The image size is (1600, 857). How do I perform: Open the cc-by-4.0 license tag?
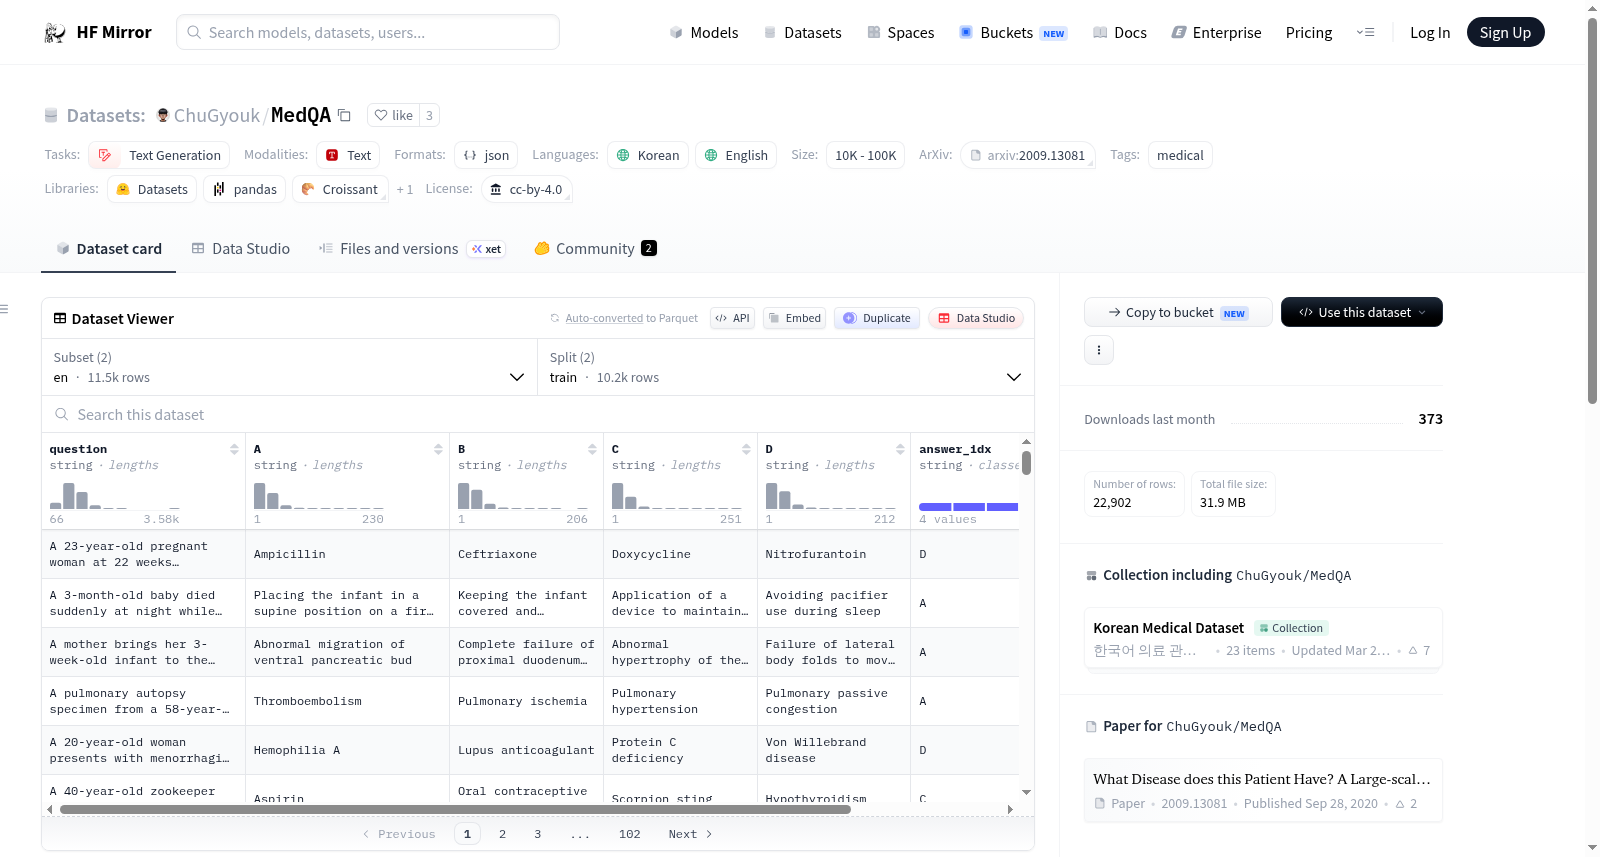pyautogui.click(x=527, y=189)
